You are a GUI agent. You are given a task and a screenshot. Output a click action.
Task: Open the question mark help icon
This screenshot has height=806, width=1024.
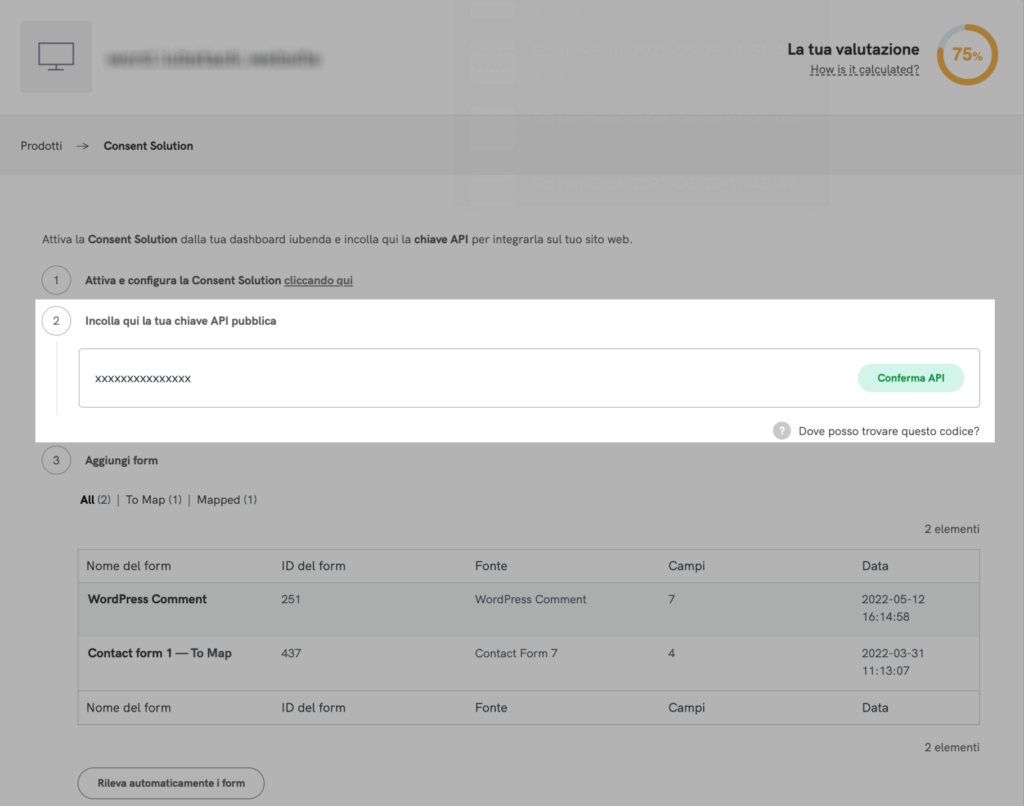781,430
